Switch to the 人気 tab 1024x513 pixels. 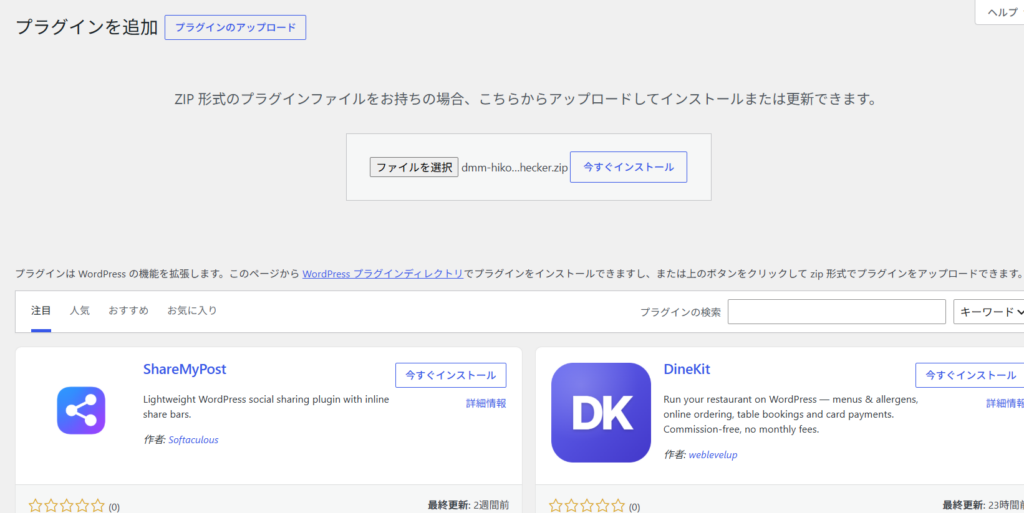80,311
